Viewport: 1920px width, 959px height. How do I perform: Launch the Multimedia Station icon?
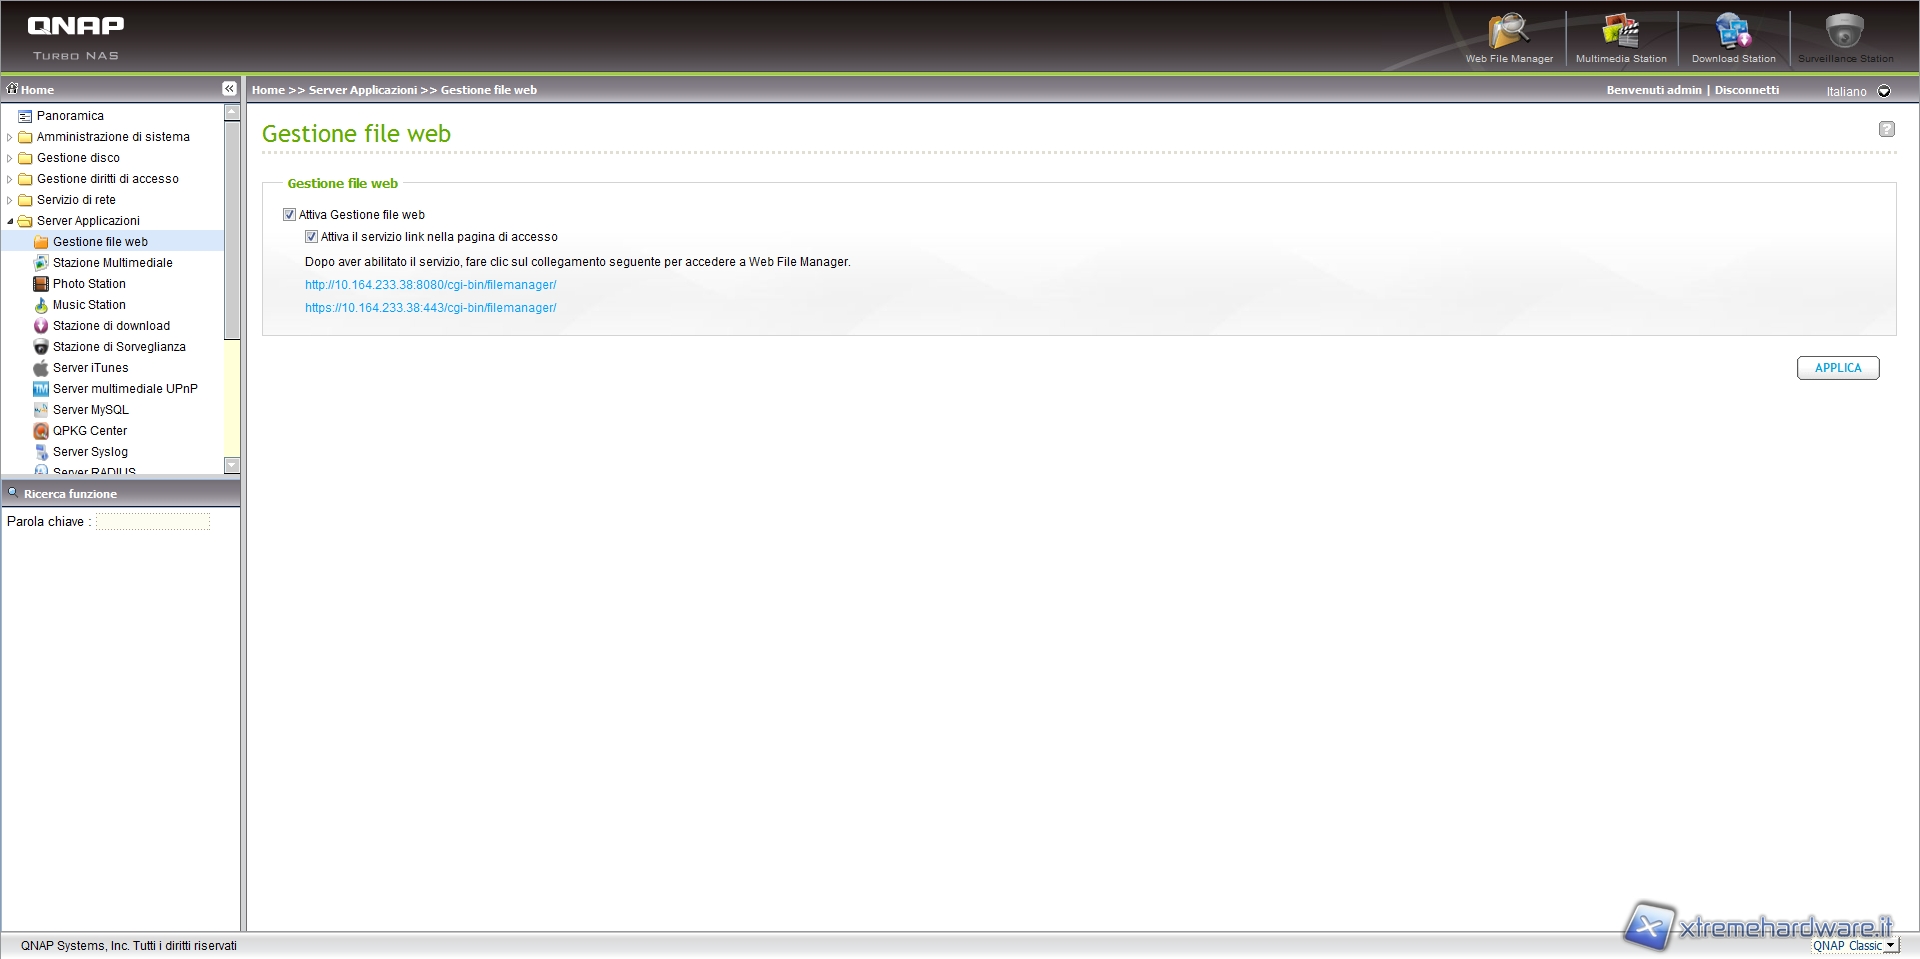(x=1620, y=32)
